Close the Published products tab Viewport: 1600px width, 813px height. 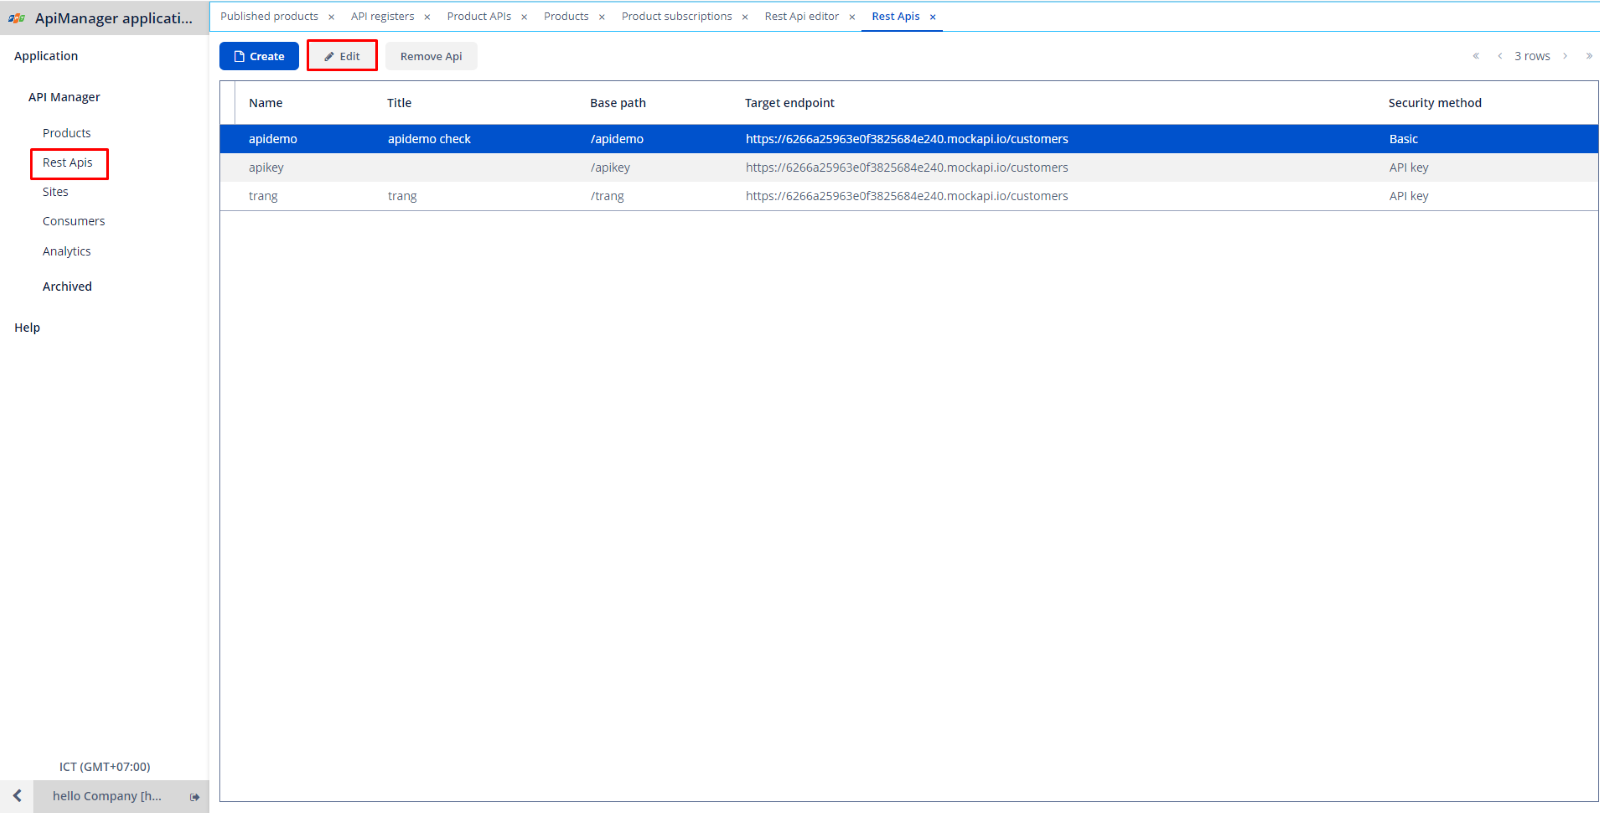click(331, 17)
